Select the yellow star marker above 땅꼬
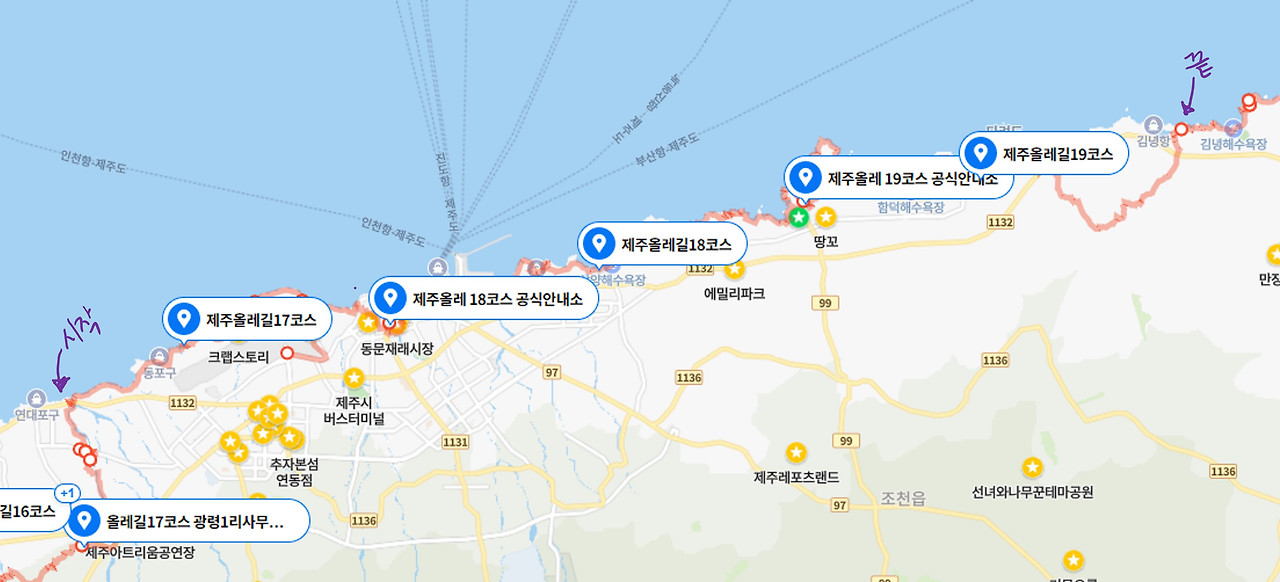1280x582 pixels. [x=826, y=216]
